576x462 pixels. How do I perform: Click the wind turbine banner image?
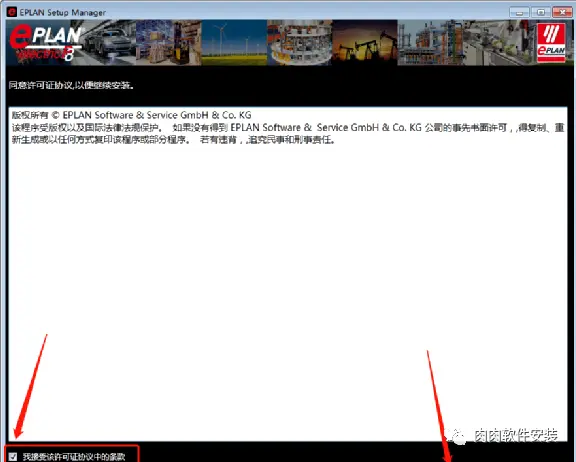234,43
